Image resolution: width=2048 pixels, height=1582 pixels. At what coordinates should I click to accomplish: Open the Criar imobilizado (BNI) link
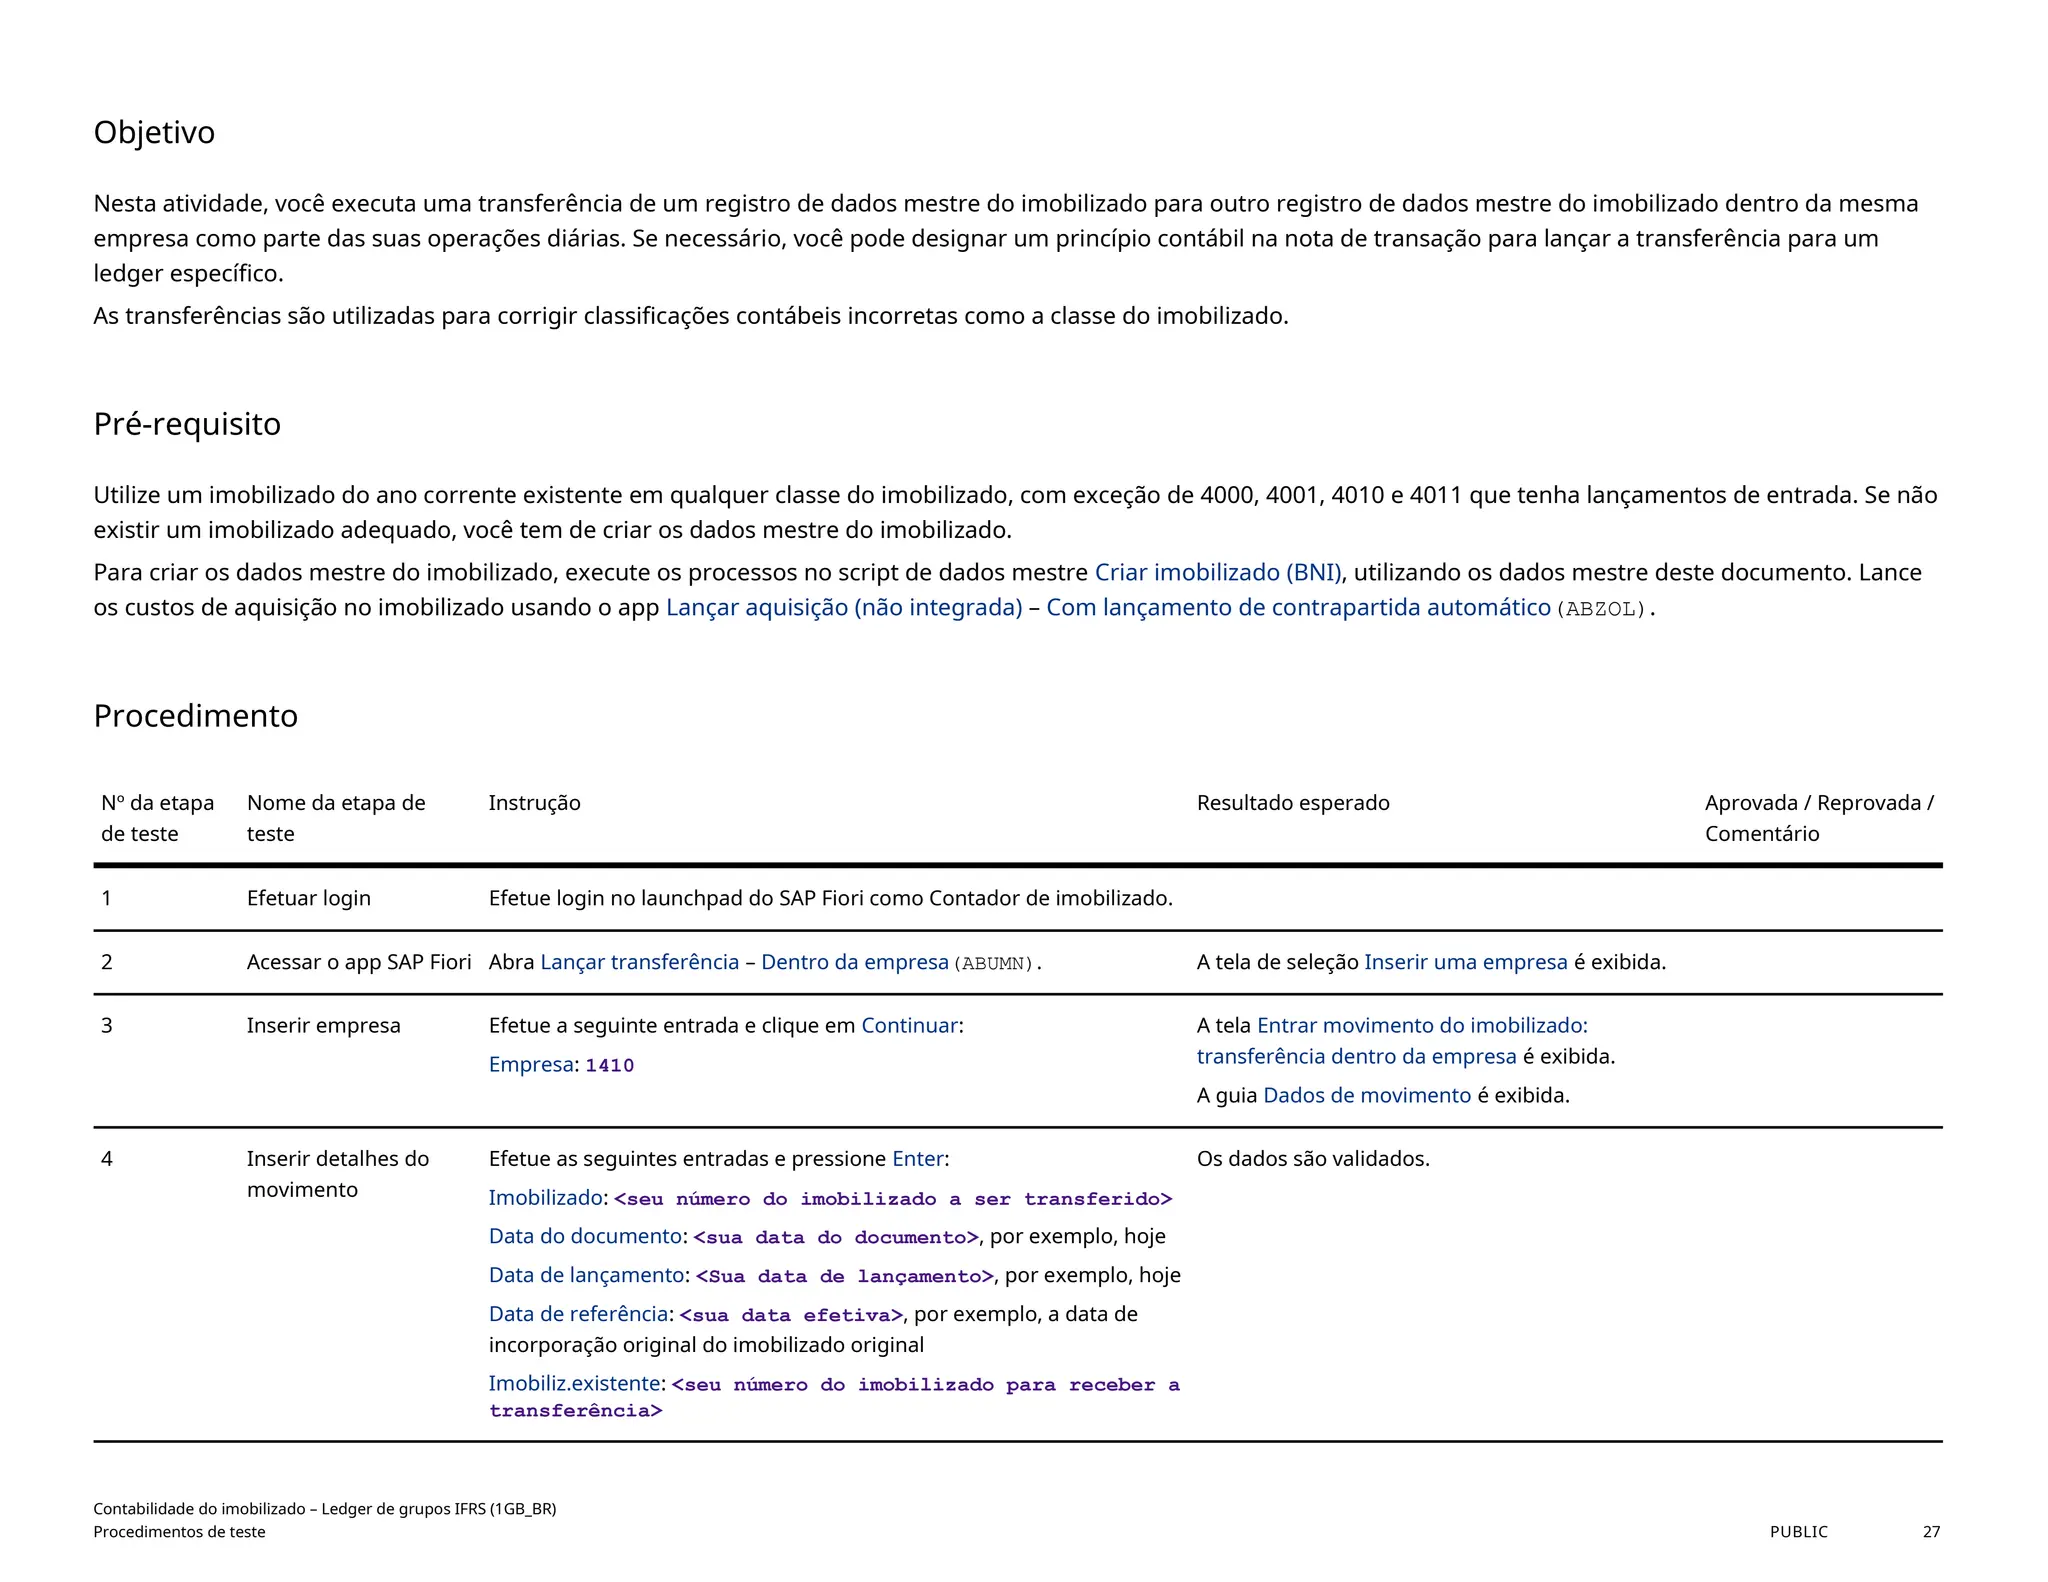[x=1218, y=572]
